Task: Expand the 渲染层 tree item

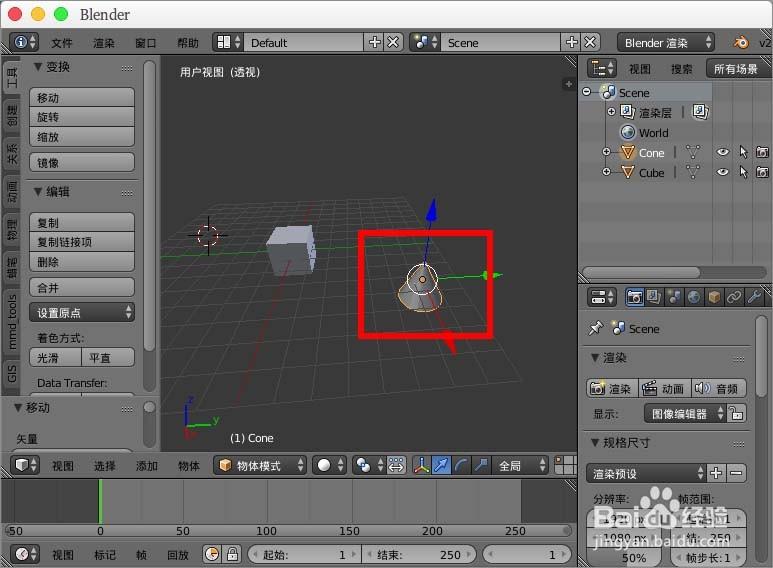Action: pyautogui.click(x=611, y=112)
